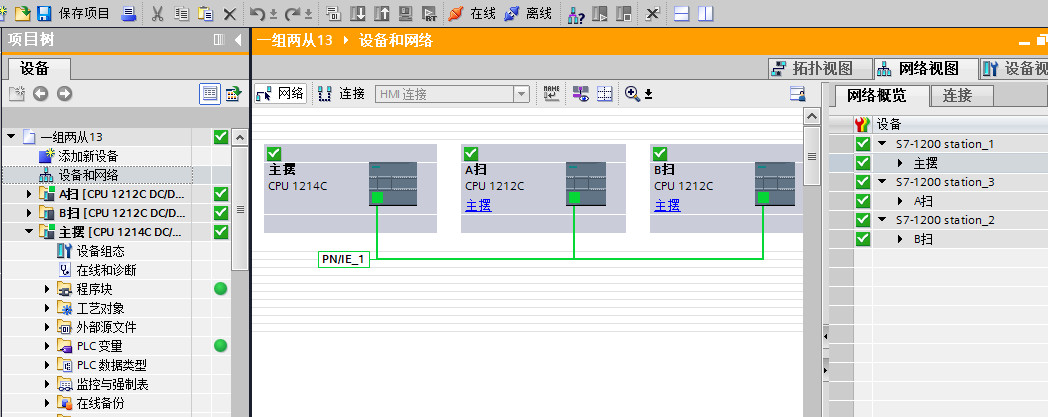Collapse the 一组两从13 project node
The height and width of the screenshot is (417, 1048).
(x=11, y=137)
